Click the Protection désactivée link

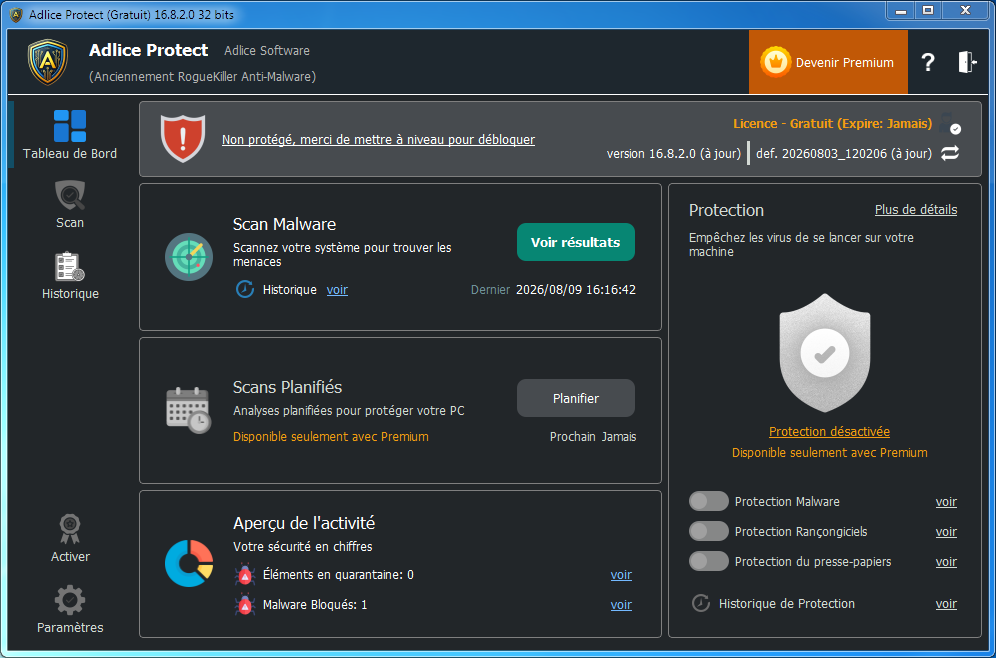pyautogui.click(x=830, y=432)
